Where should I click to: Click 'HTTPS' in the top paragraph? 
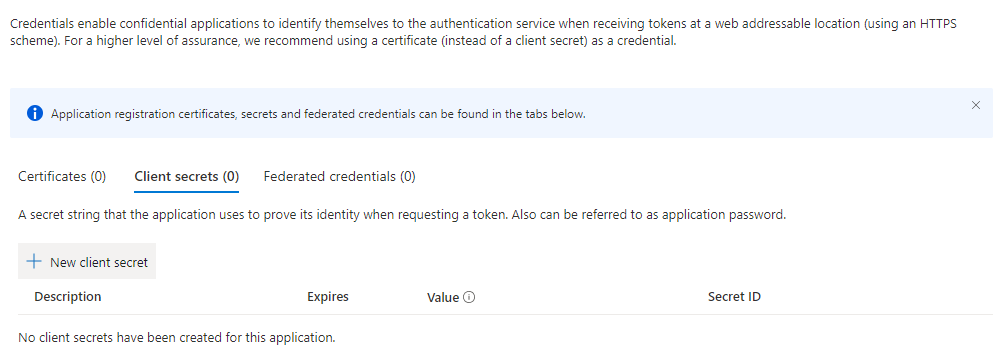pos(937,25)
